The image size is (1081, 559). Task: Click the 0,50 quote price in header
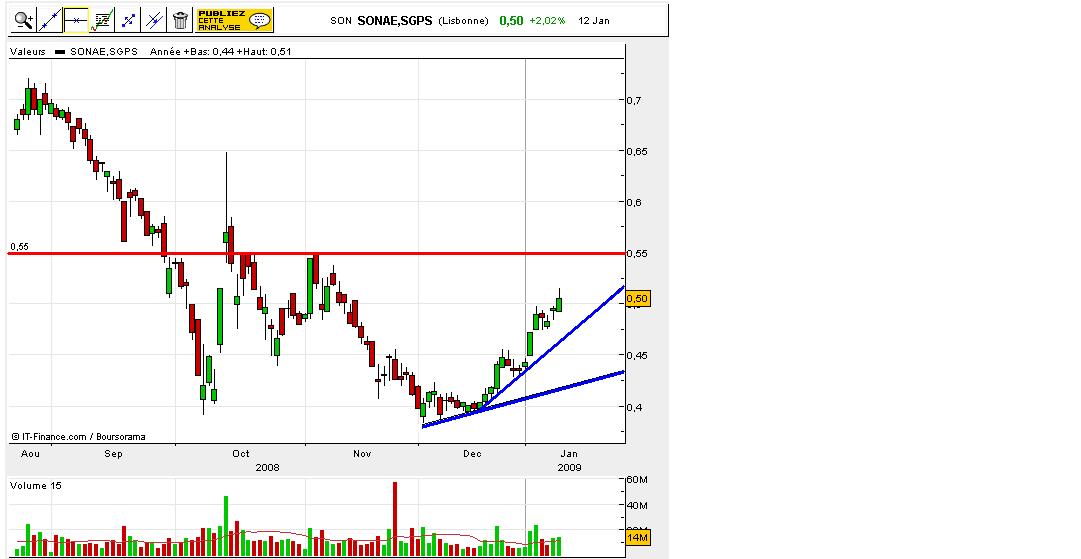[512, 21]
